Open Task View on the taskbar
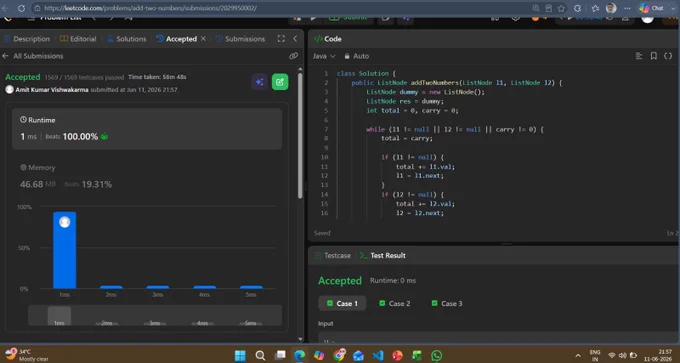Image resolution: width=680 pixels, height=363 pixels. point(281,356)
